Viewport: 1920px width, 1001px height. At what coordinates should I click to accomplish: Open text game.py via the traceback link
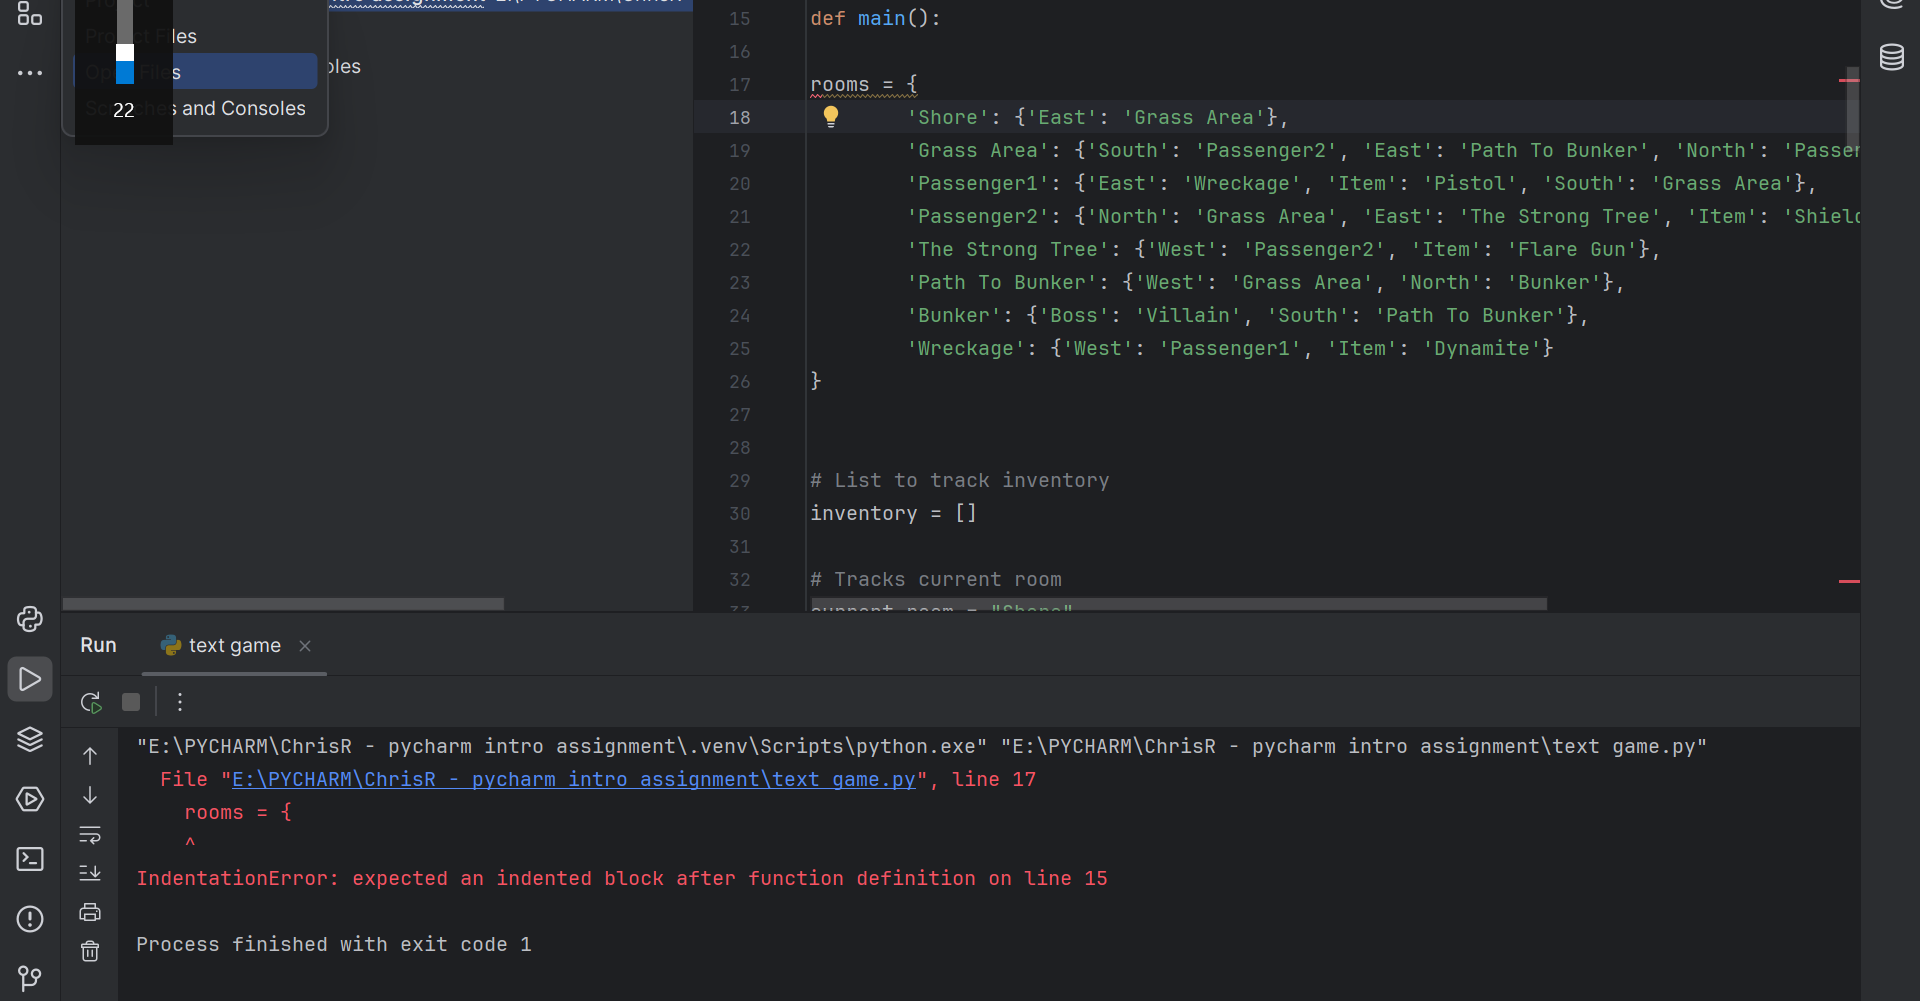pyautogui.click(x=572, y=779)
